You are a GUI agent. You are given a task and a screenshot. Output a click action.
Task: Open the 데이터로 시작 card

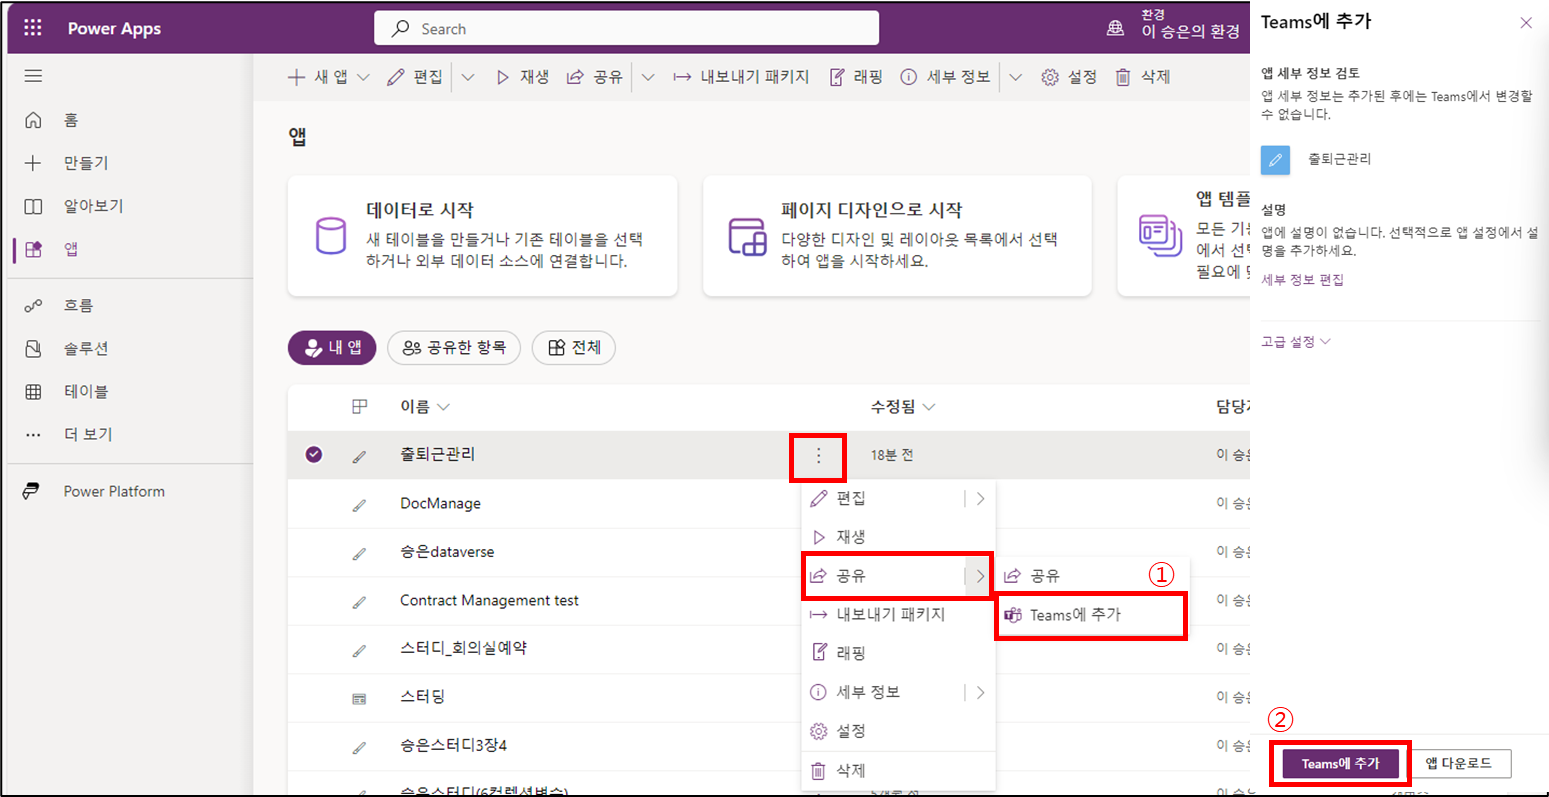[483, 236]
